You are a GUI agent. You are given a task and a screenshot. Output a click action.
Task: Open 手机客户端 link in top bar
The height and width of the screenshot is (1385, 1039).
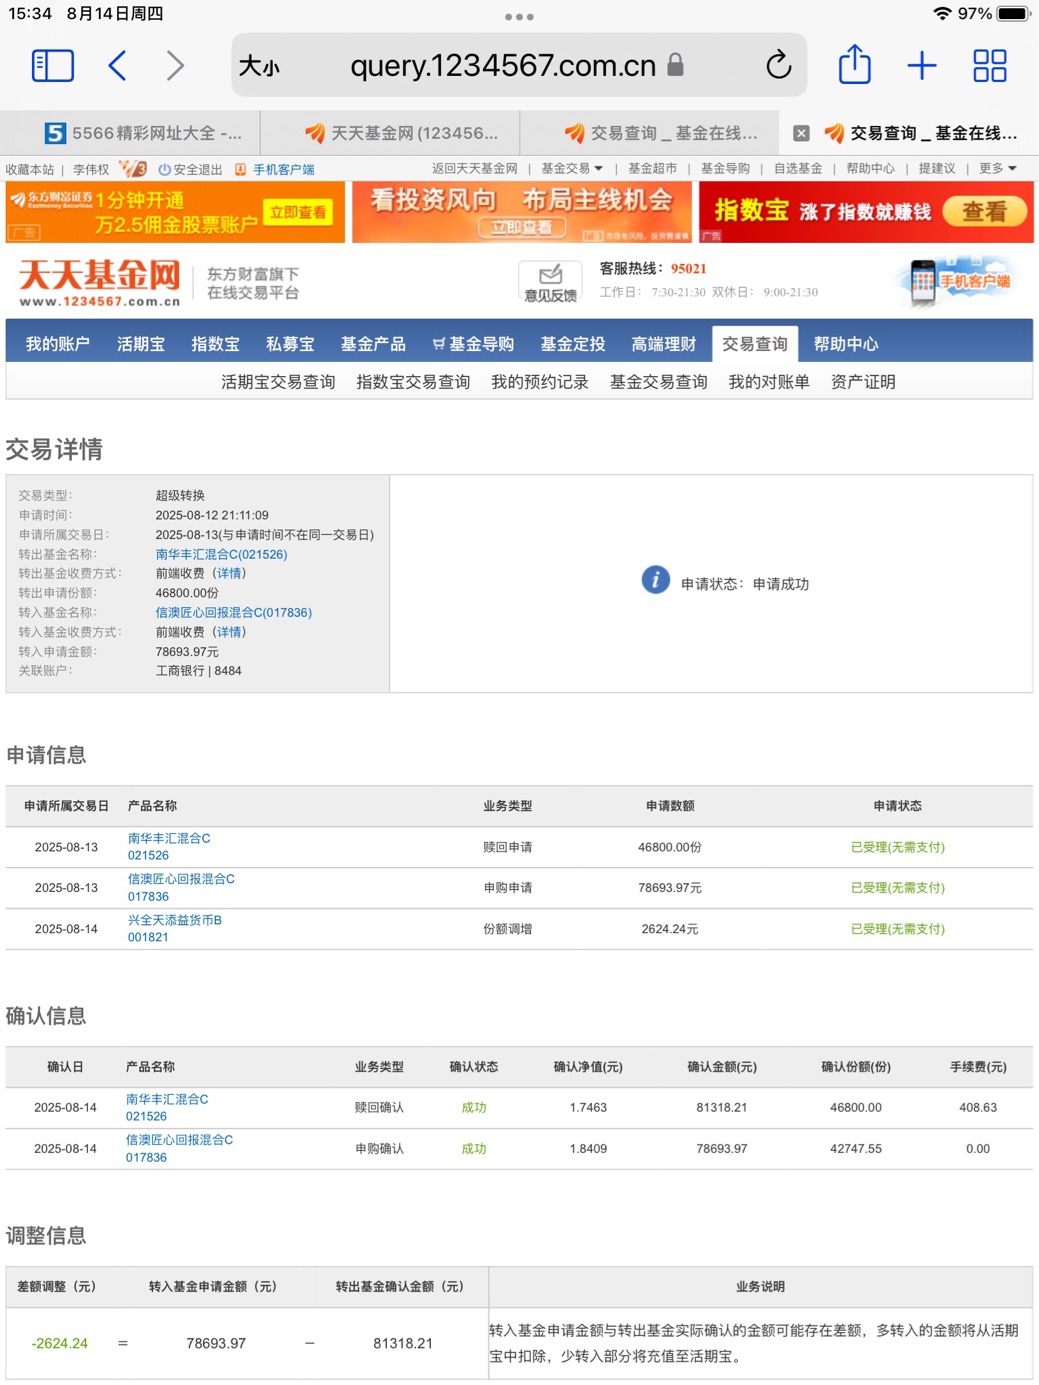pyautogui.click(x=275, y=169)
